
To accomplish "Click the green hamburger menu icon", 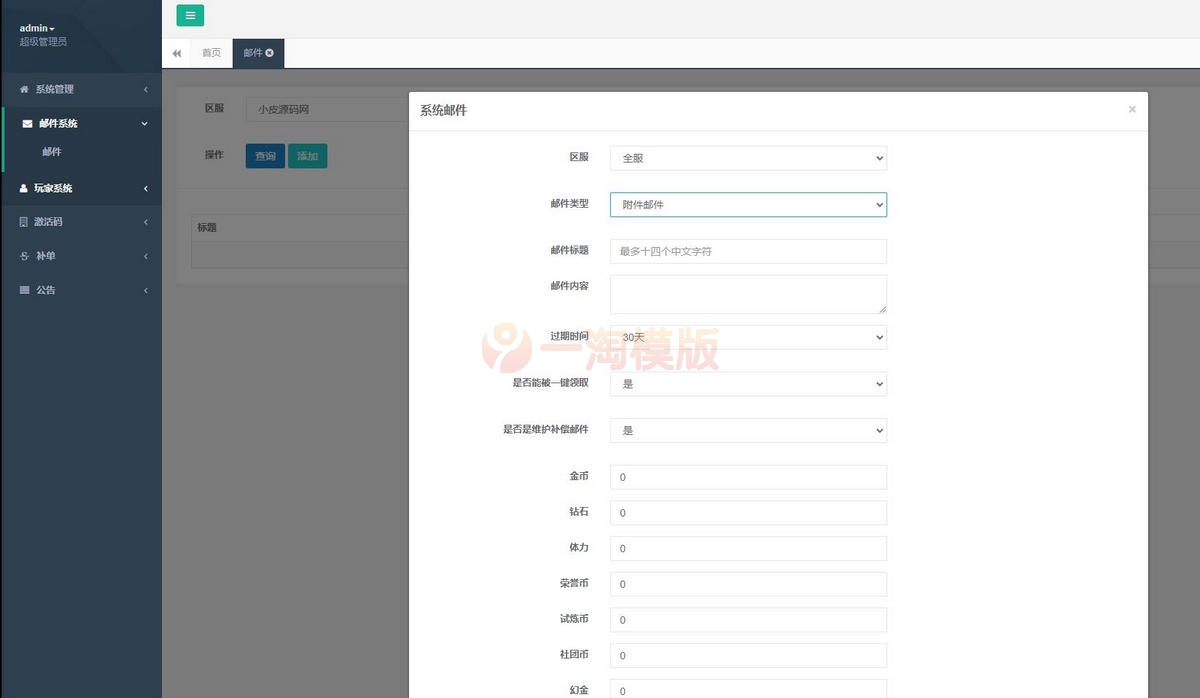I will tap(190, 15).
